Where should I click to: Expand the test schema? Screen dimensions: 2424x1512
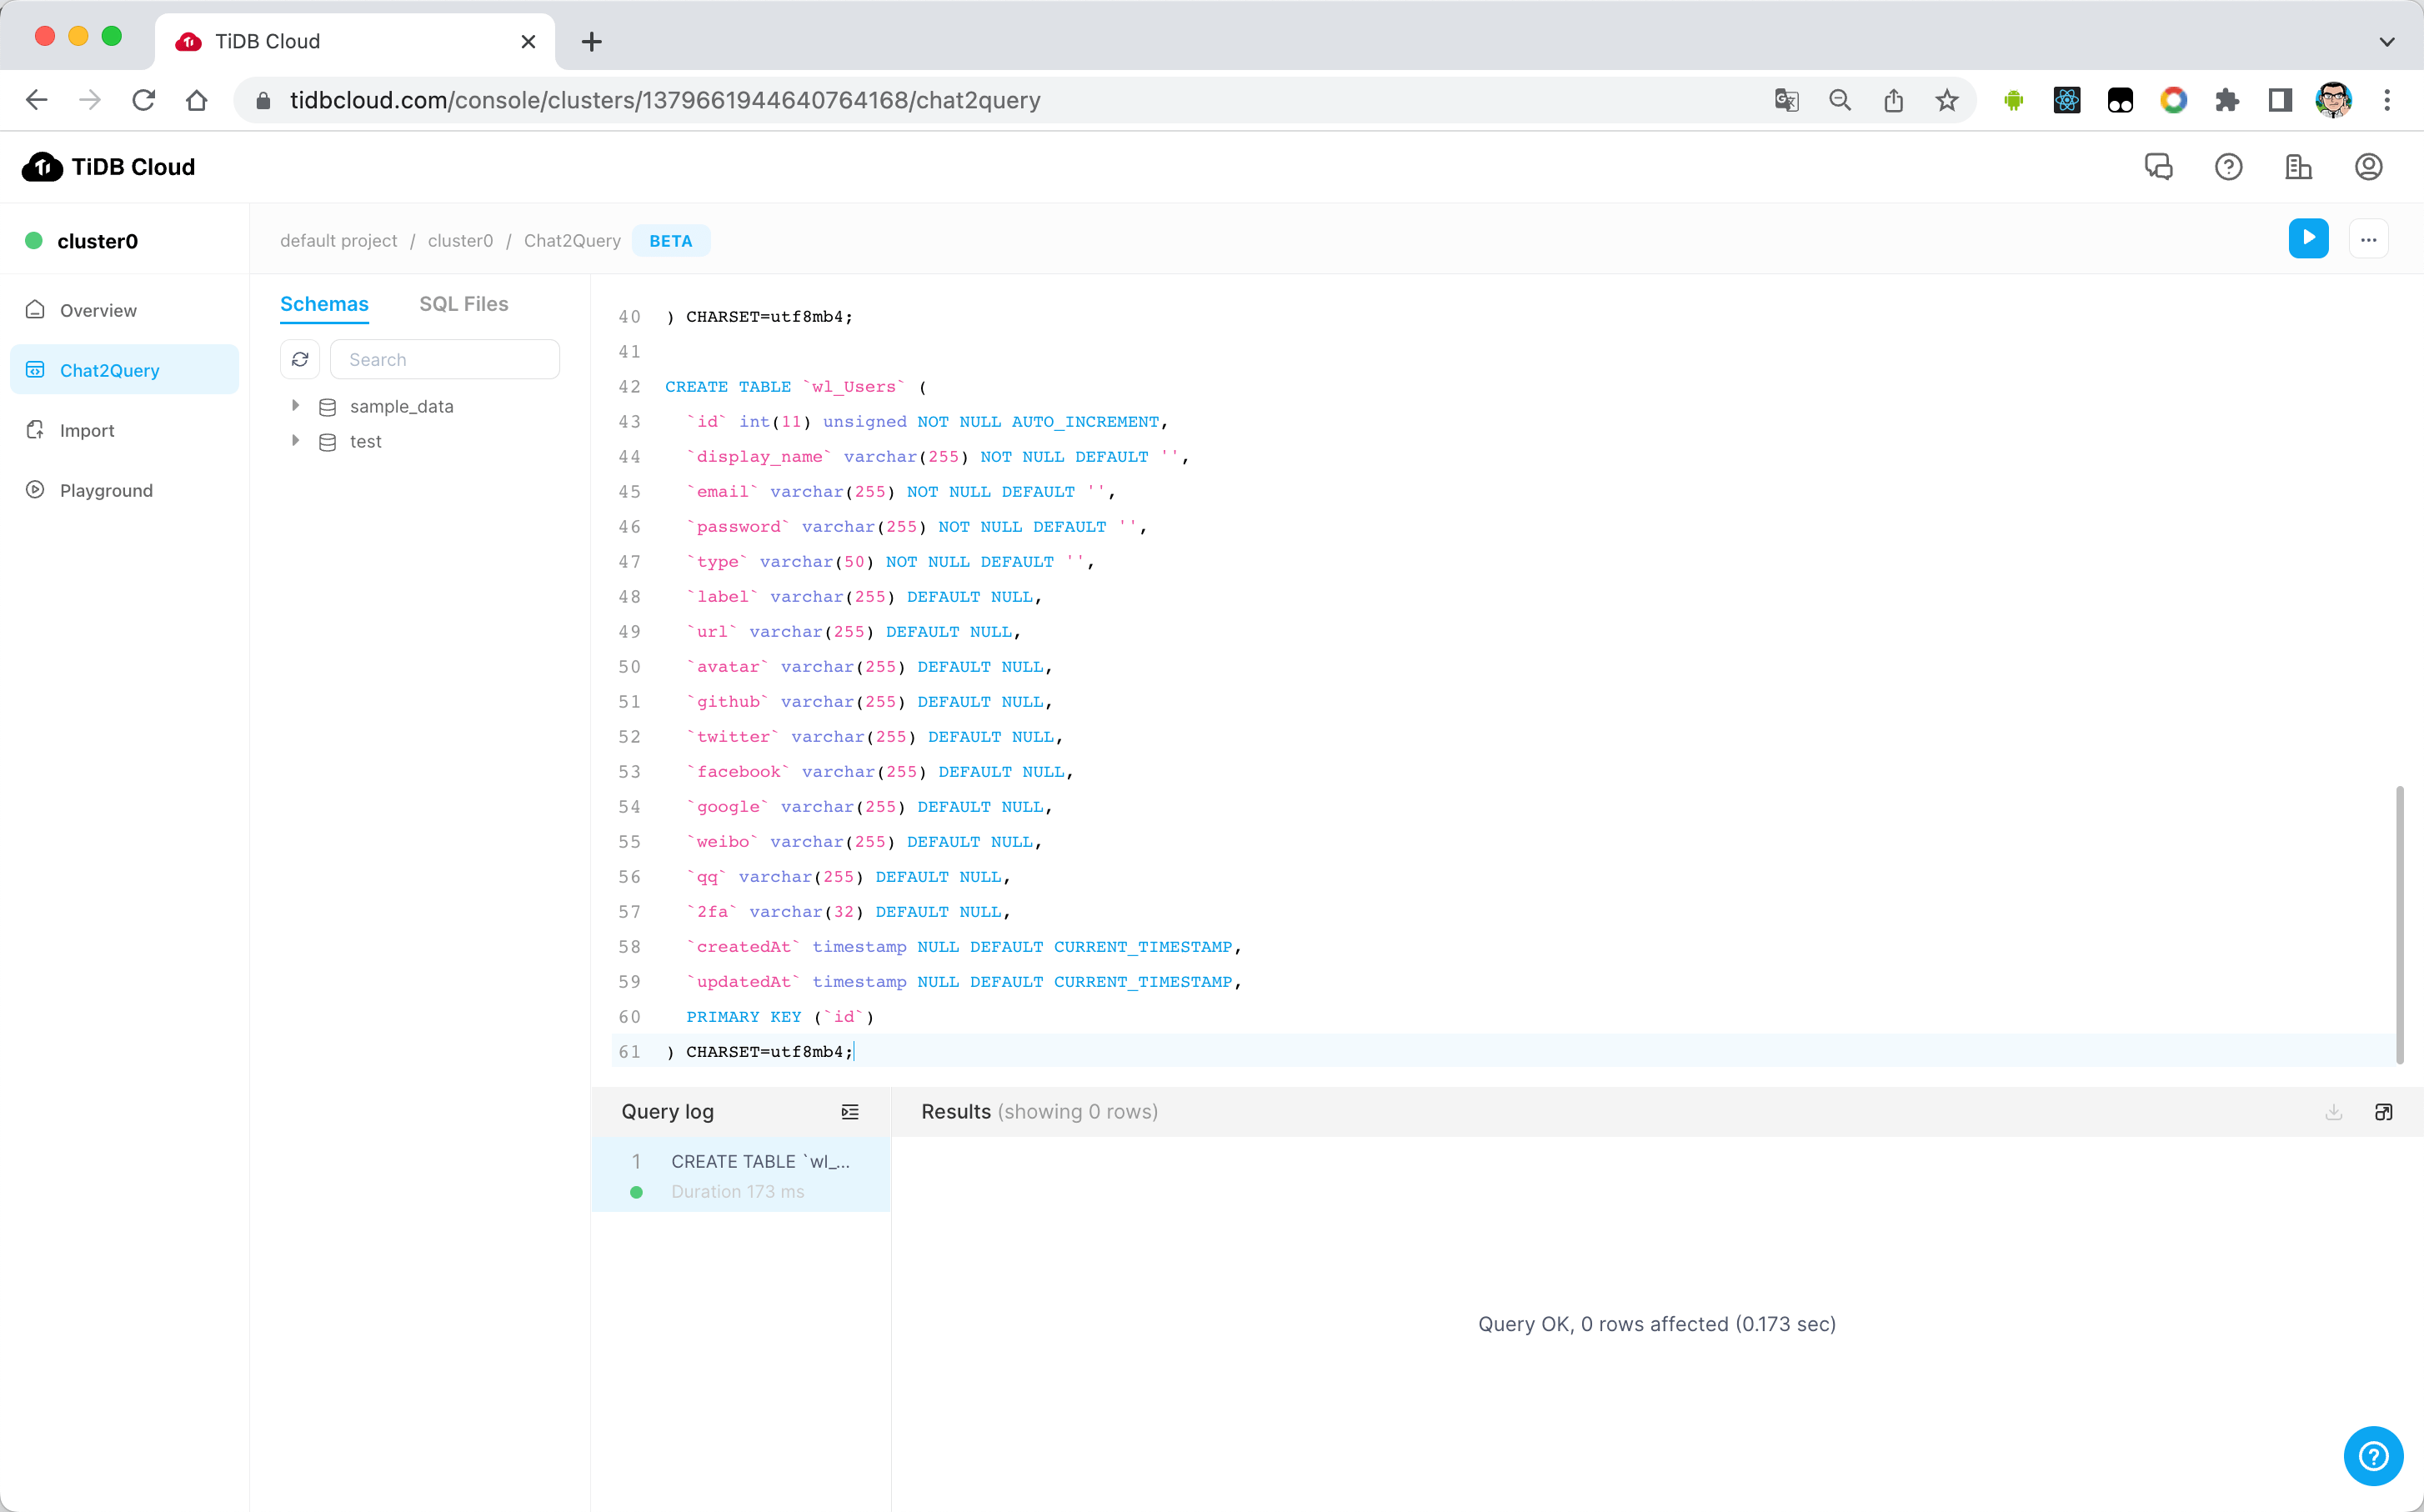(x=296, y=440)
